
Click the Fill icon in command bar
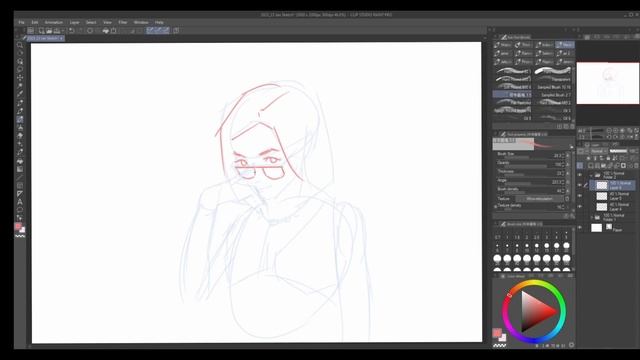(106, 31)
